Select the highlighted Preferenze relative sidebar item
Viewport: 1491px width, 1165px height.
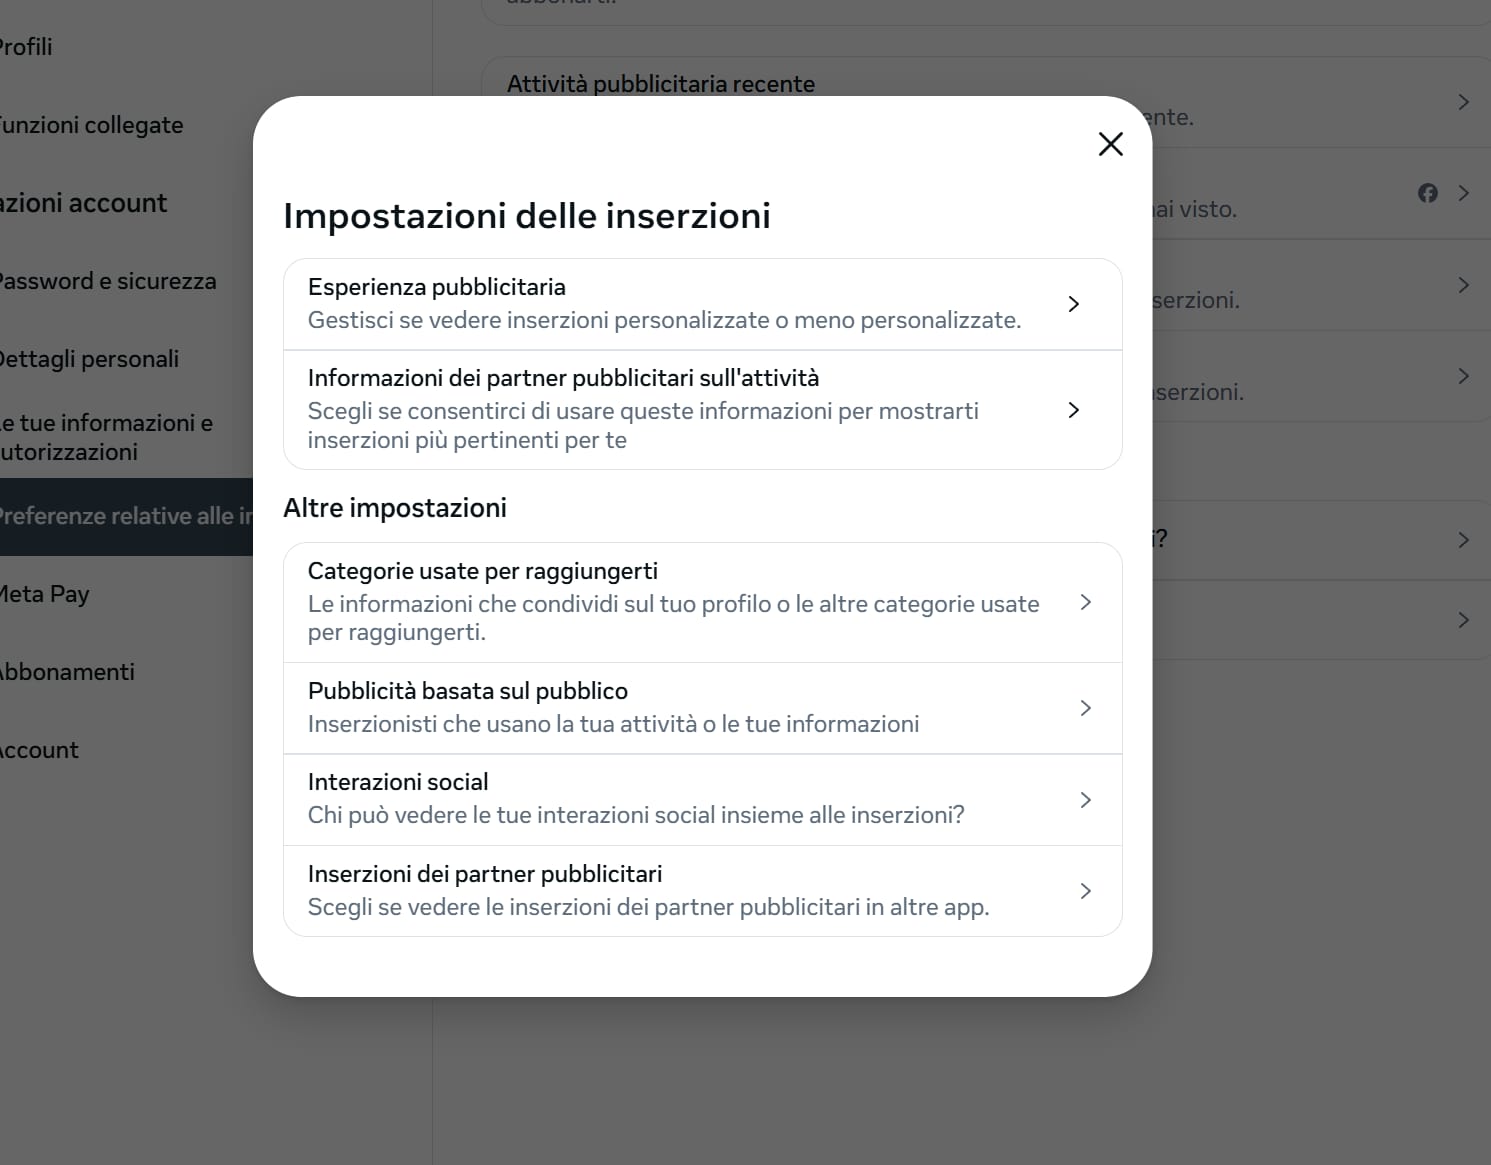pyautogui.click(x=126, y=517)
